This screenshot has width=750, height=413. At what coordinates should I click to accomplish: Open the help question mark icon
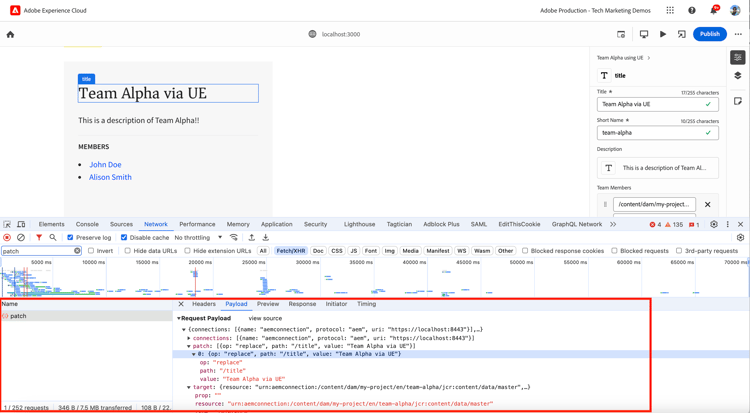[x=692, y=10]
